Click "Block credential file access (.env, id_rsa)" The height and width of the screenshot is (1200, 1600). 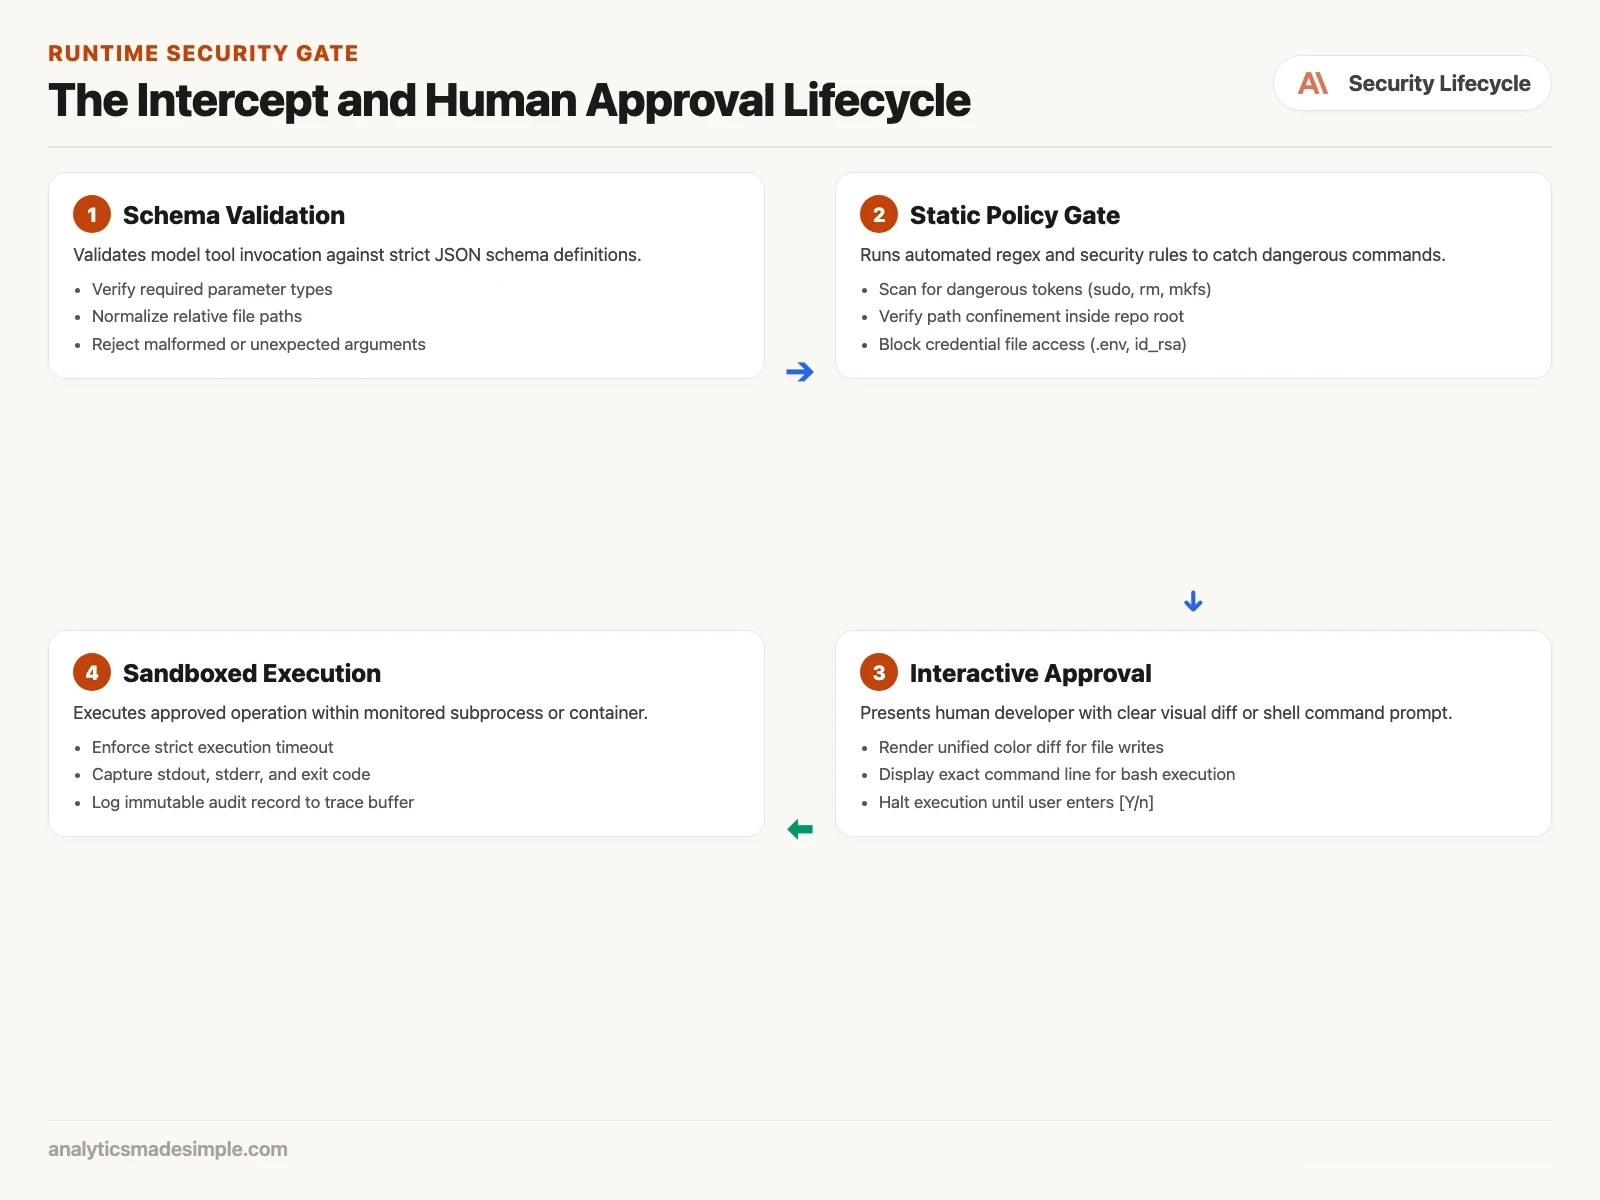coord(1033,344)
